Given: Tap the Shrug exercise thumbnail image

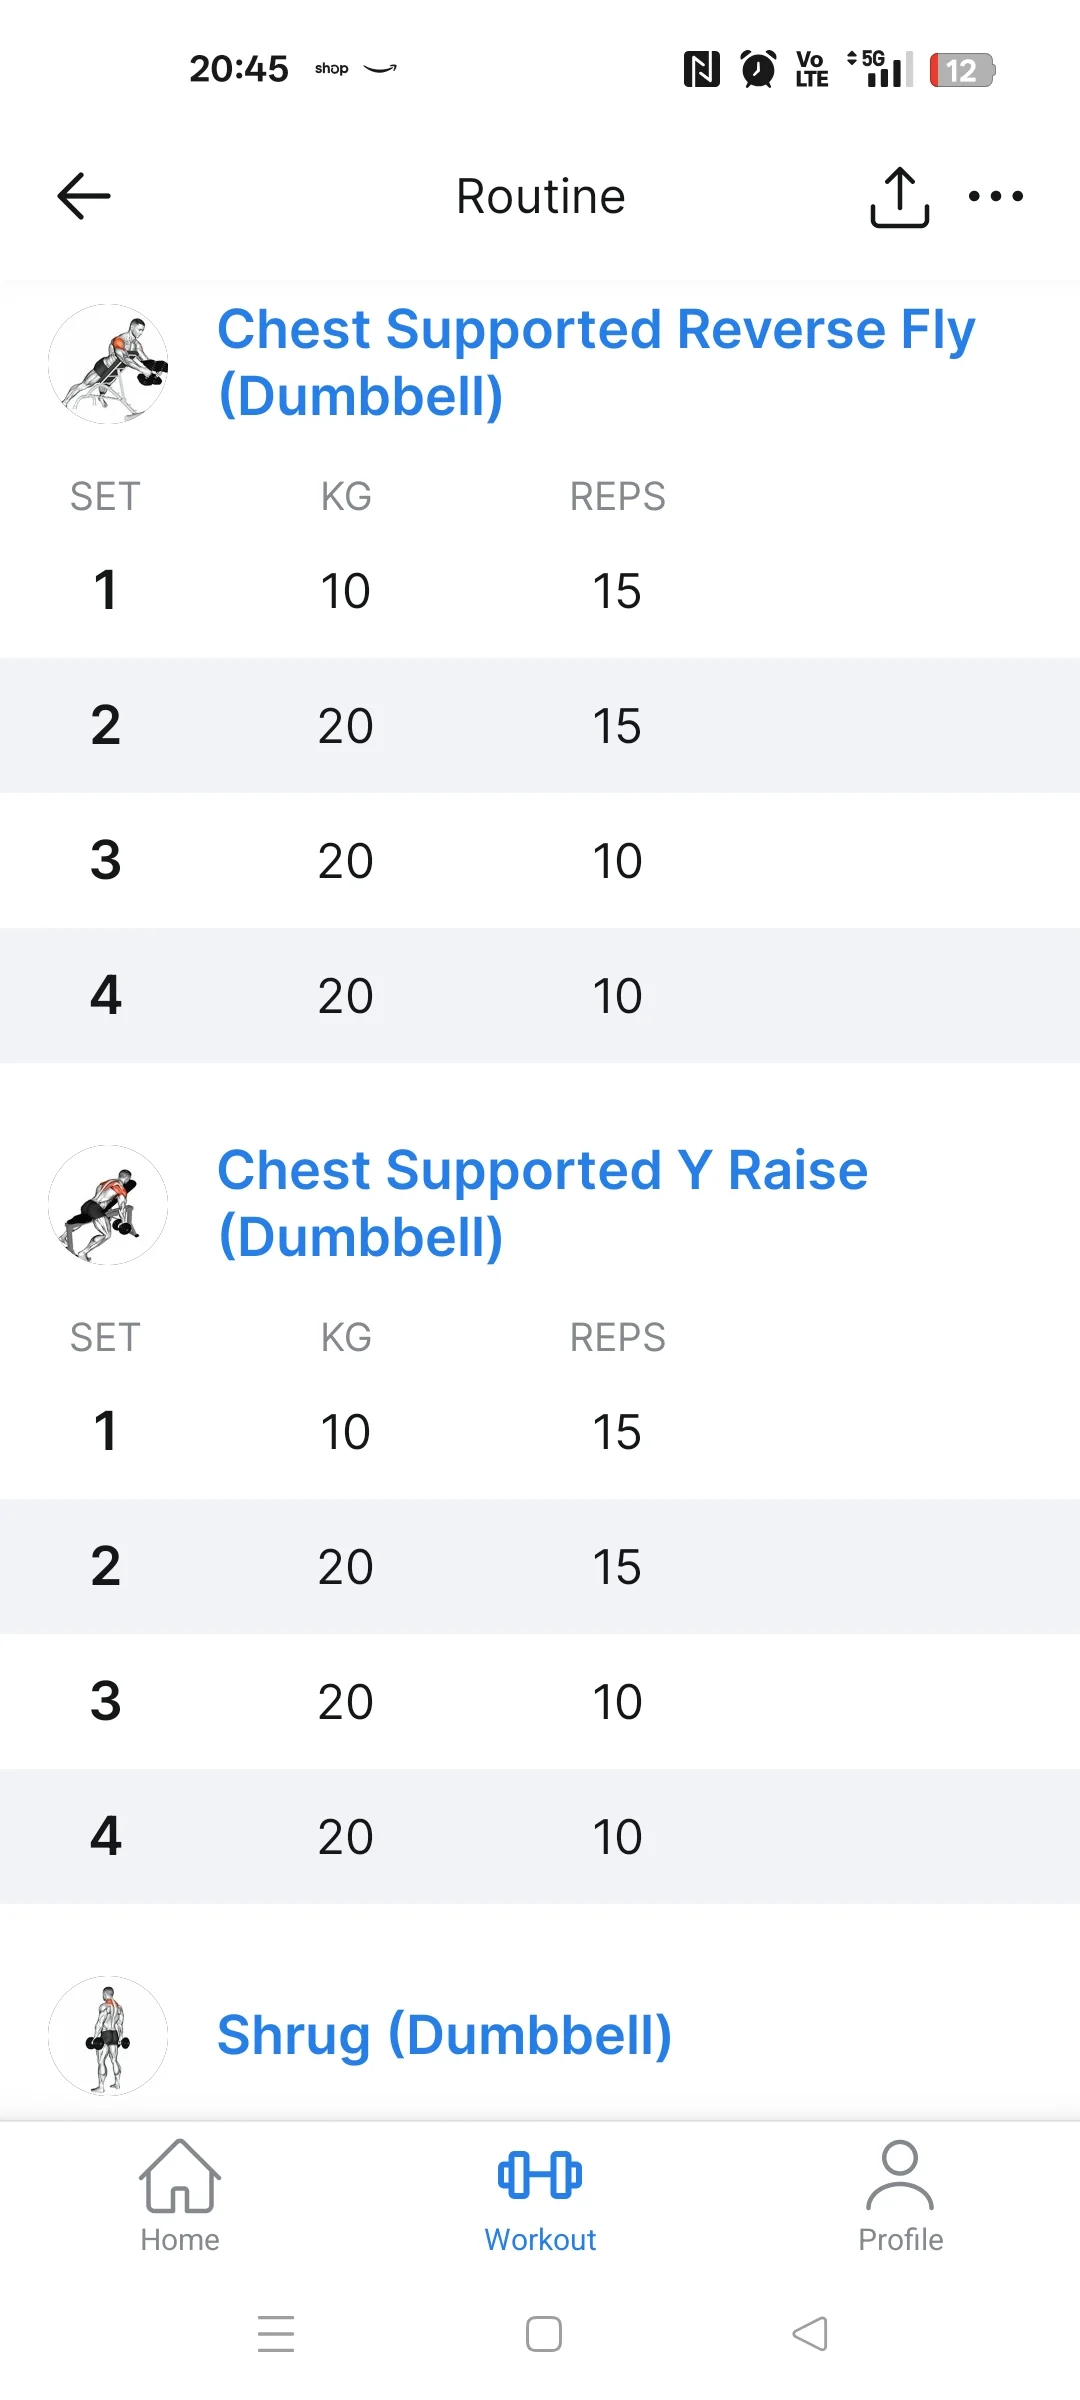Looking at the screenshot, I should 108,2036.
